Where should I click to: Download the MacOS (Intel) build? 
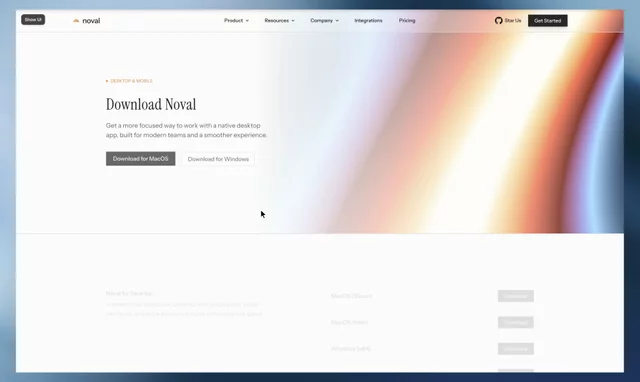(x=516, y=322)
